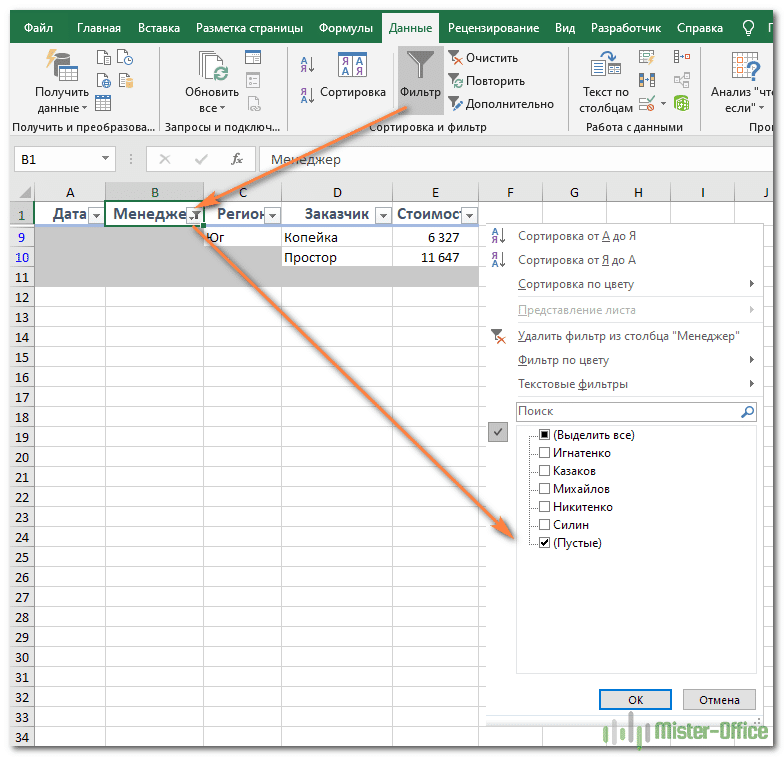Viewport: 784px width, 757px height.
Task: Toggle the (Выделить все) checkbox
Action: [x=544, y=435]
